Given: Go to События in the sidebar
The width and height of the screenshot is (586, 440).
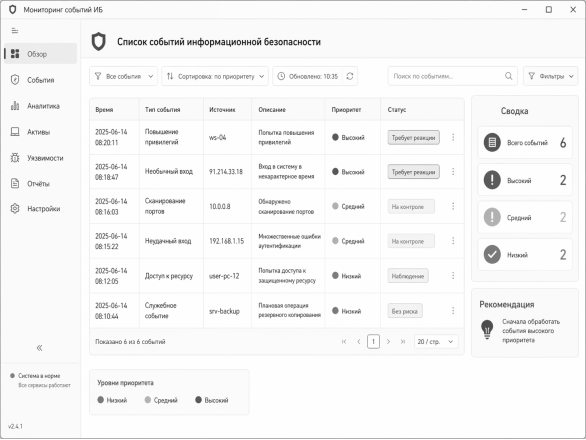Looking at the screenshot, I should 40,80.
